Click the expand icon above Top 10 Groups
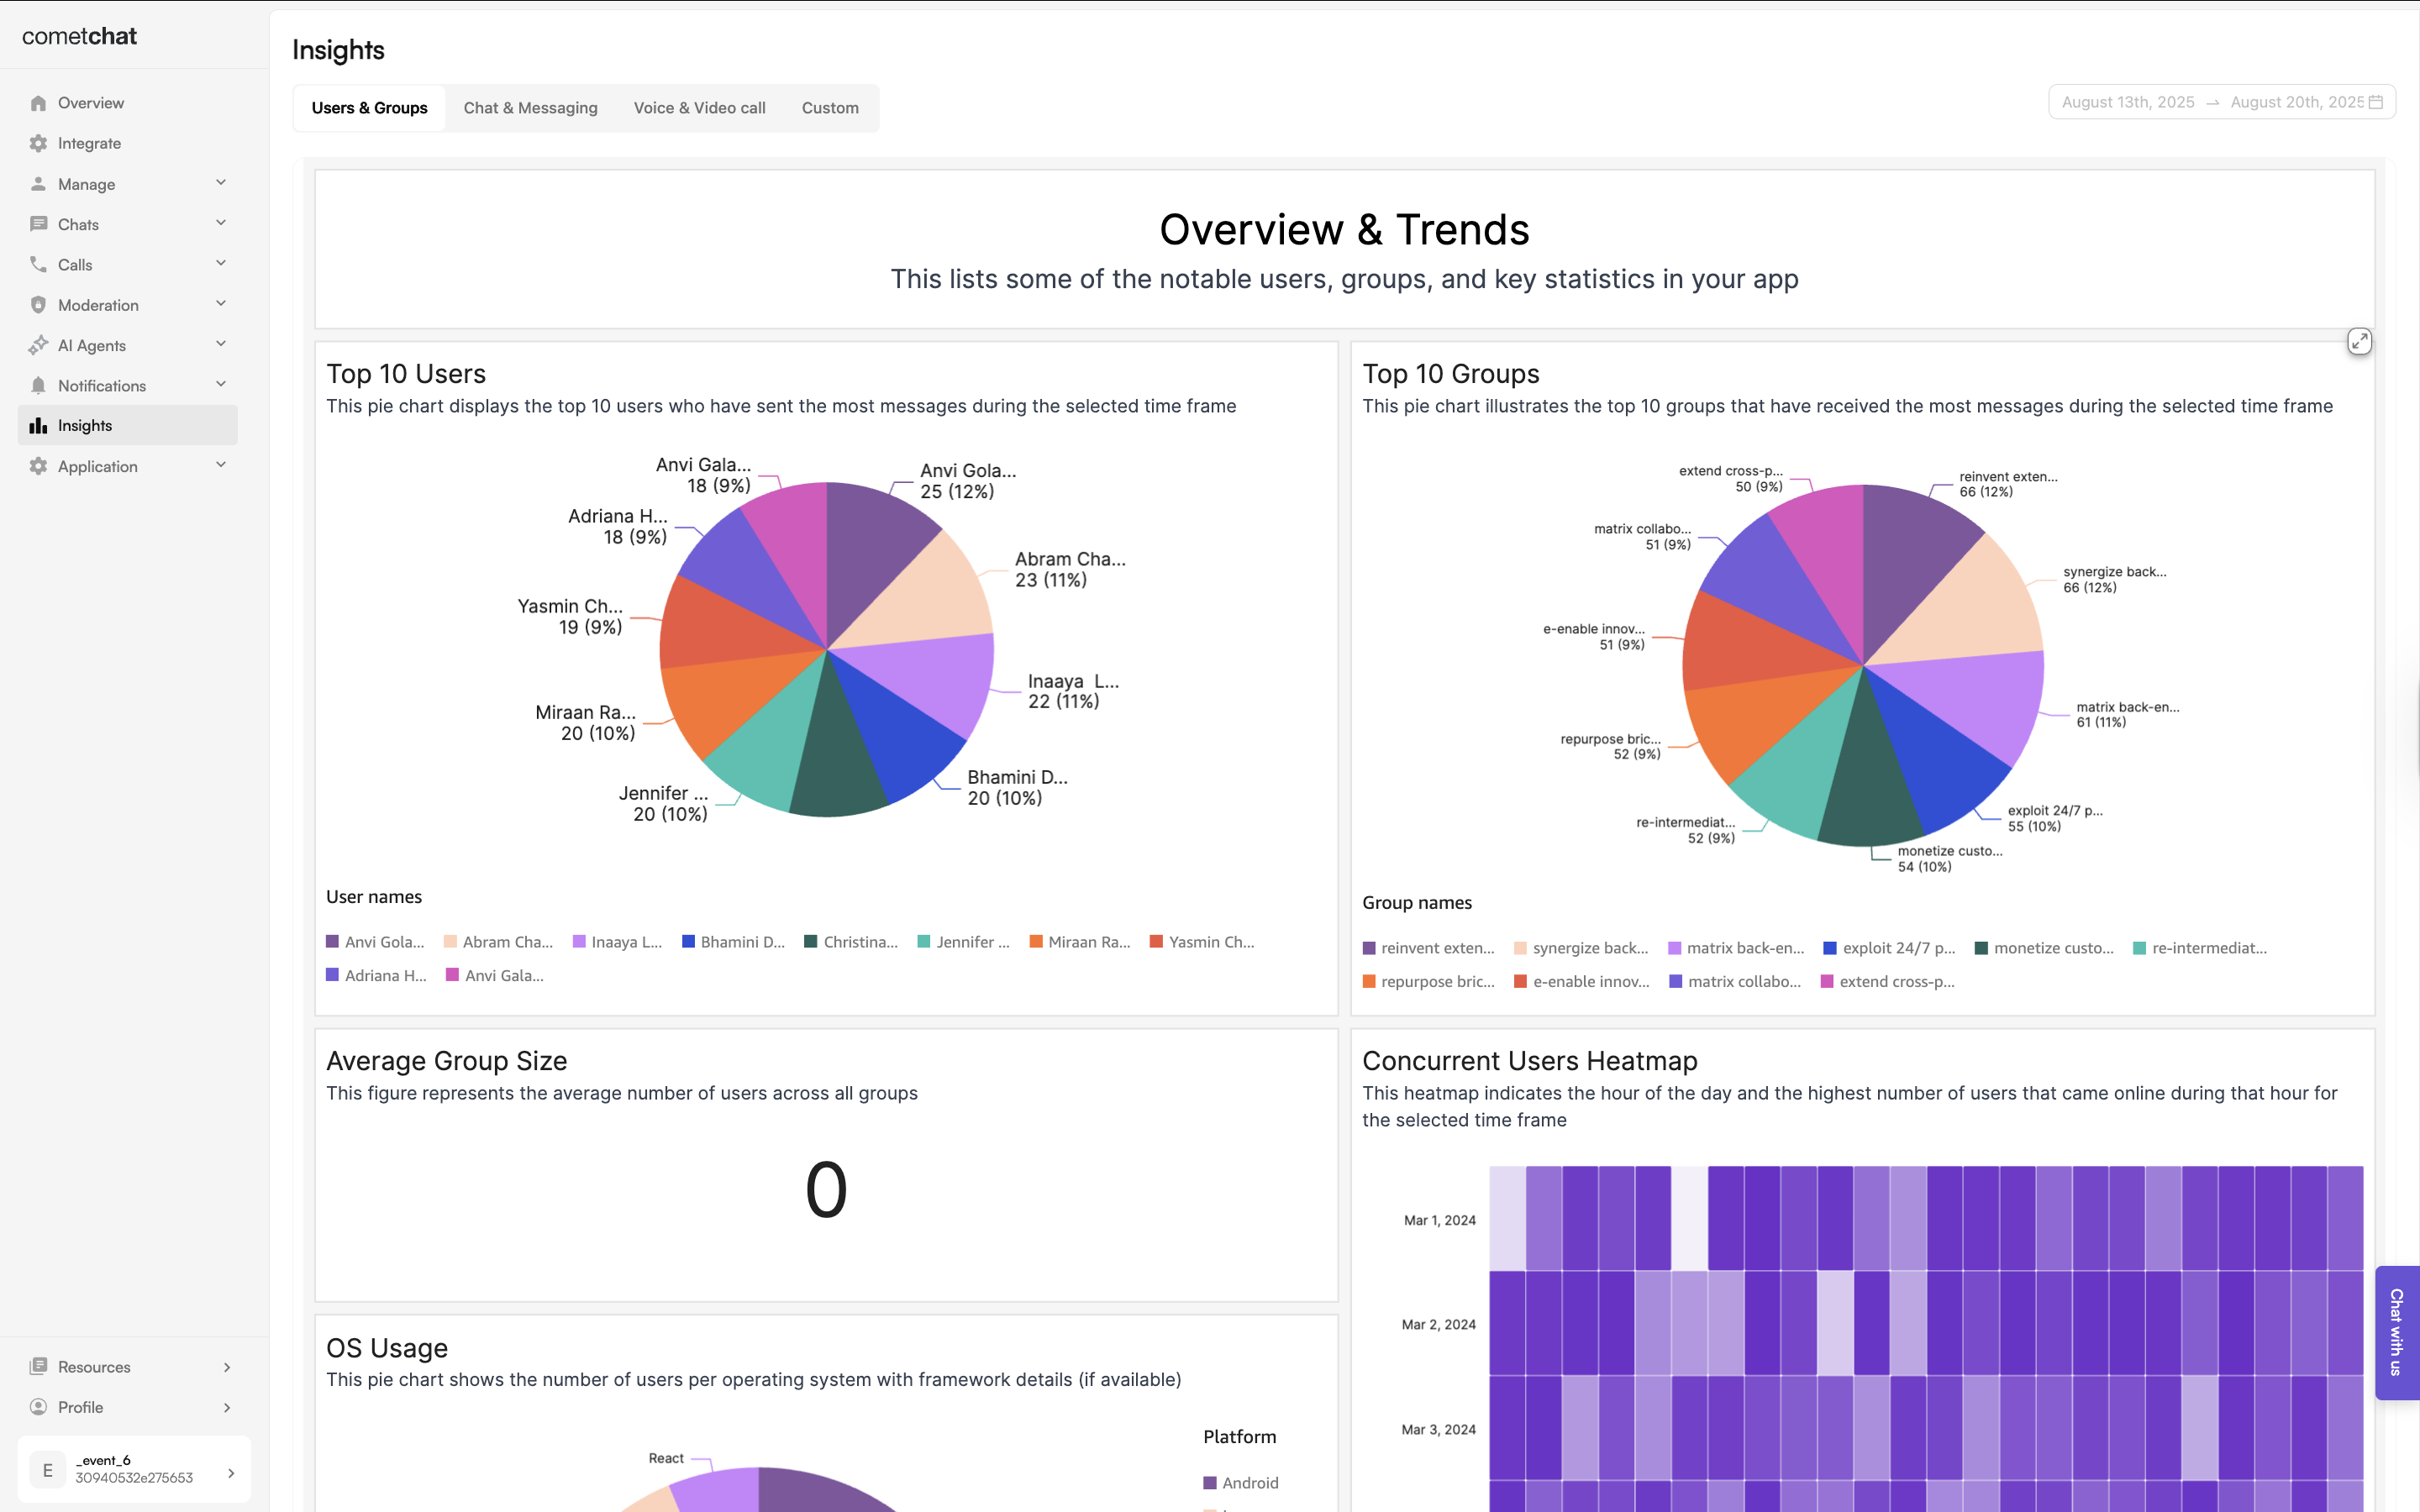Viewport: 2420px width, 1512px height. pyautogui.click(x=2359, y=342)
